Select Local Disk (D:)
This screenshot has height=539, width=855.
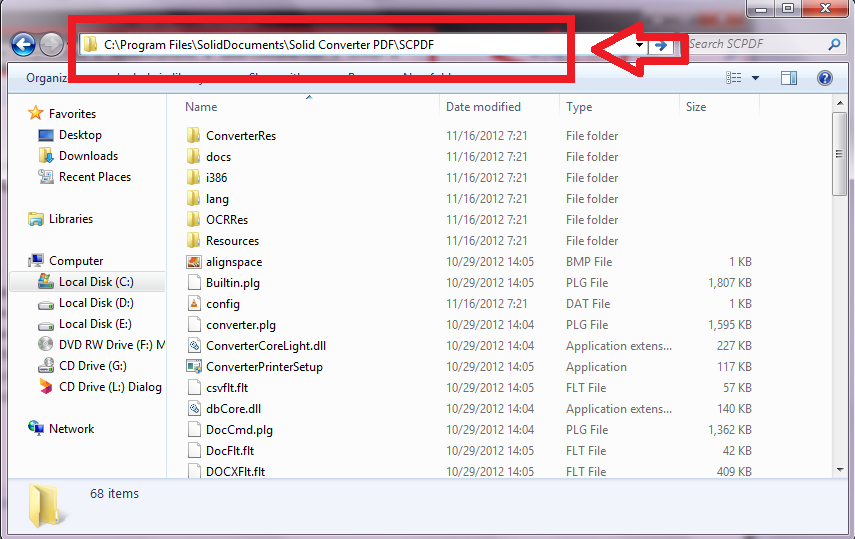click(96, 303)
